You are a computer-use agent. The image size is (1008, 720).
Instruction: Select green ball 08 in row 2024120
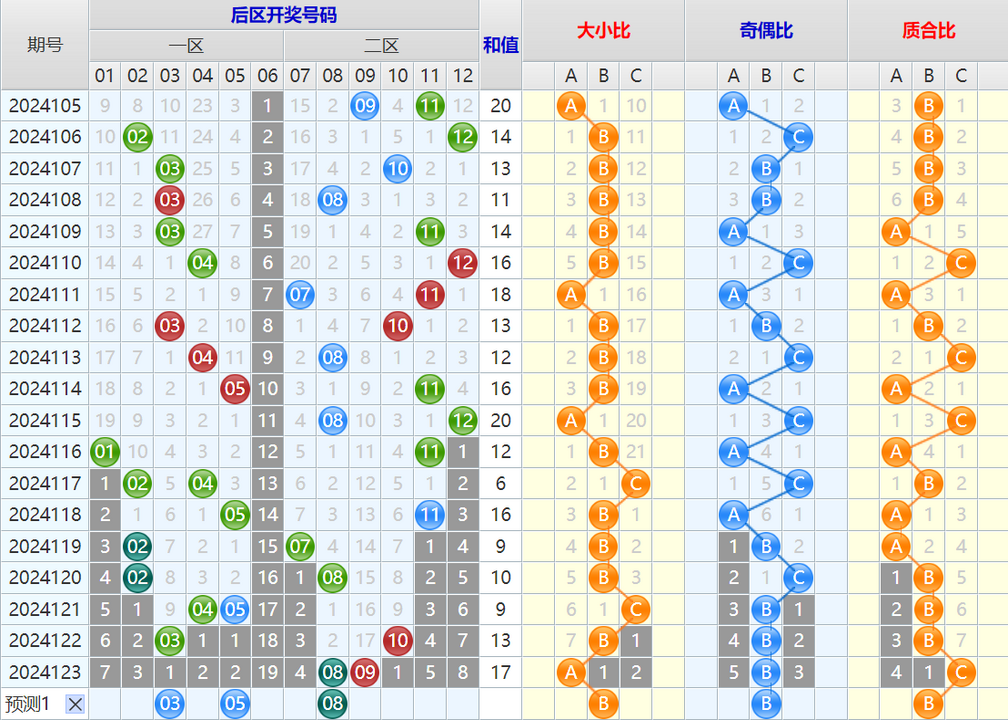coord(332,578)
